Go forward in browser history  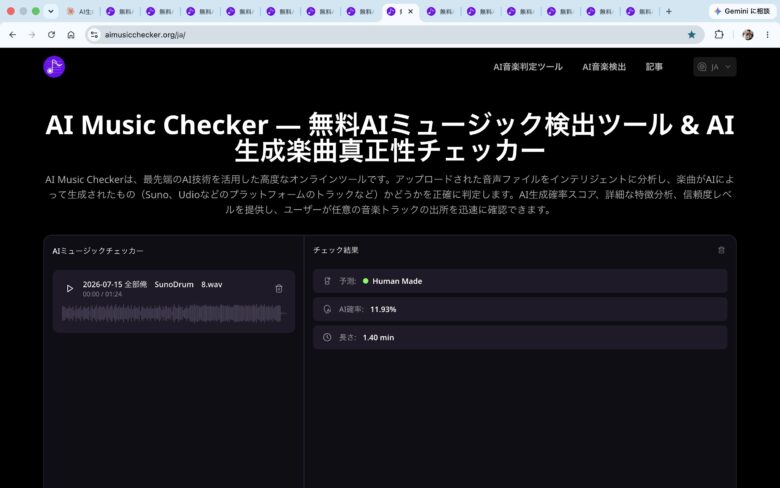pyautogui.click(x=32, y=35)
